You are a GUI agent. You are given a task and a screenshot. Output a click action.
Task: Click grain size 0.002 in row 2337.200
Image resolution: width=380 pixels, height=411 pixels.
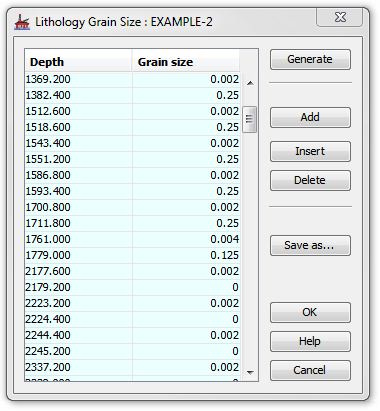186,367
